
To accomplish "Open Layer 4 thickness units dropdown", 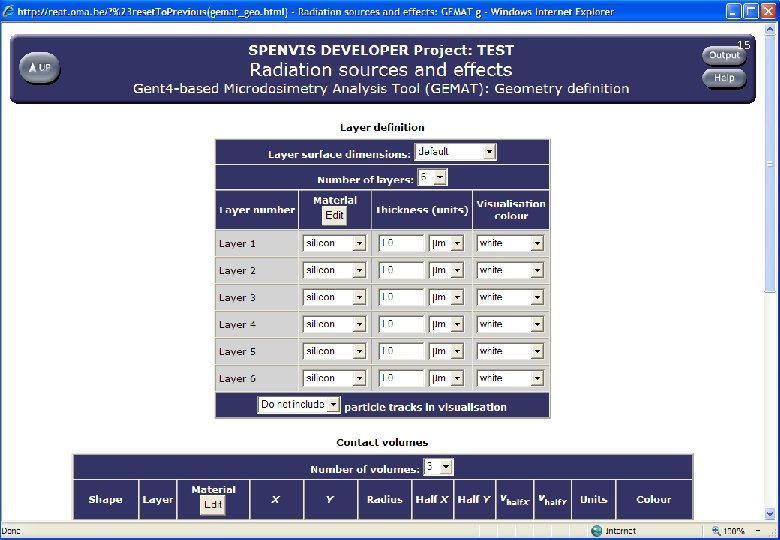I will (x=446, y=324).
